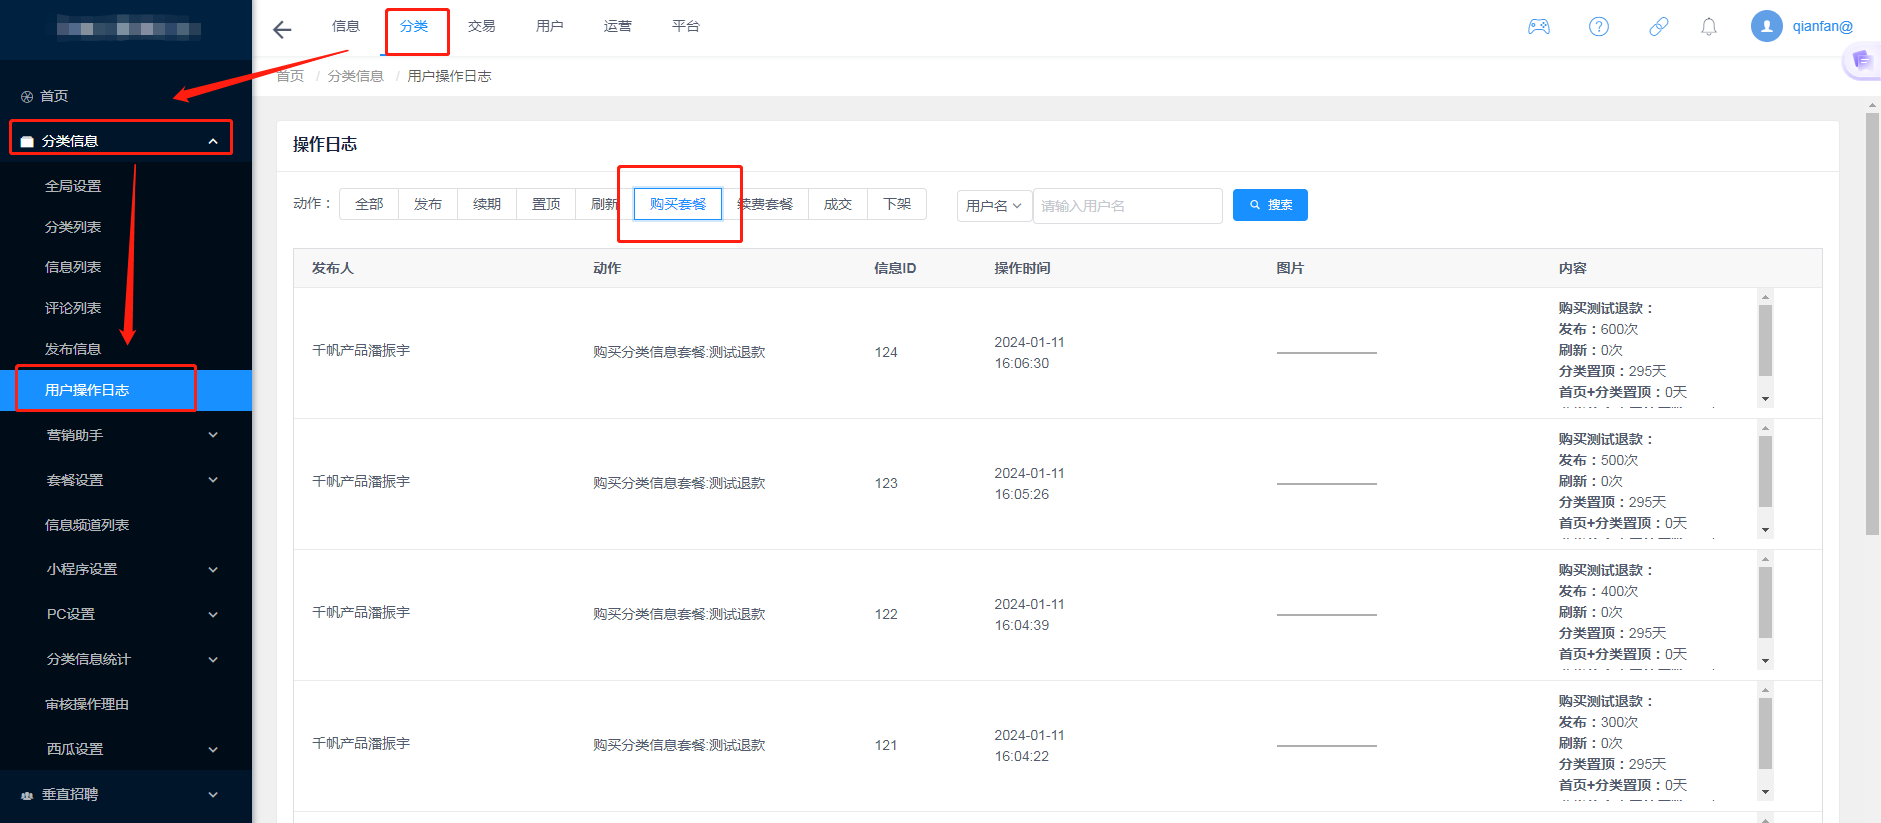Image resolution: width=1881 pixels, height=823 pixels.
Task: Click the user avatar icon
Action: pyautogui.click(x=1767, y=26)
